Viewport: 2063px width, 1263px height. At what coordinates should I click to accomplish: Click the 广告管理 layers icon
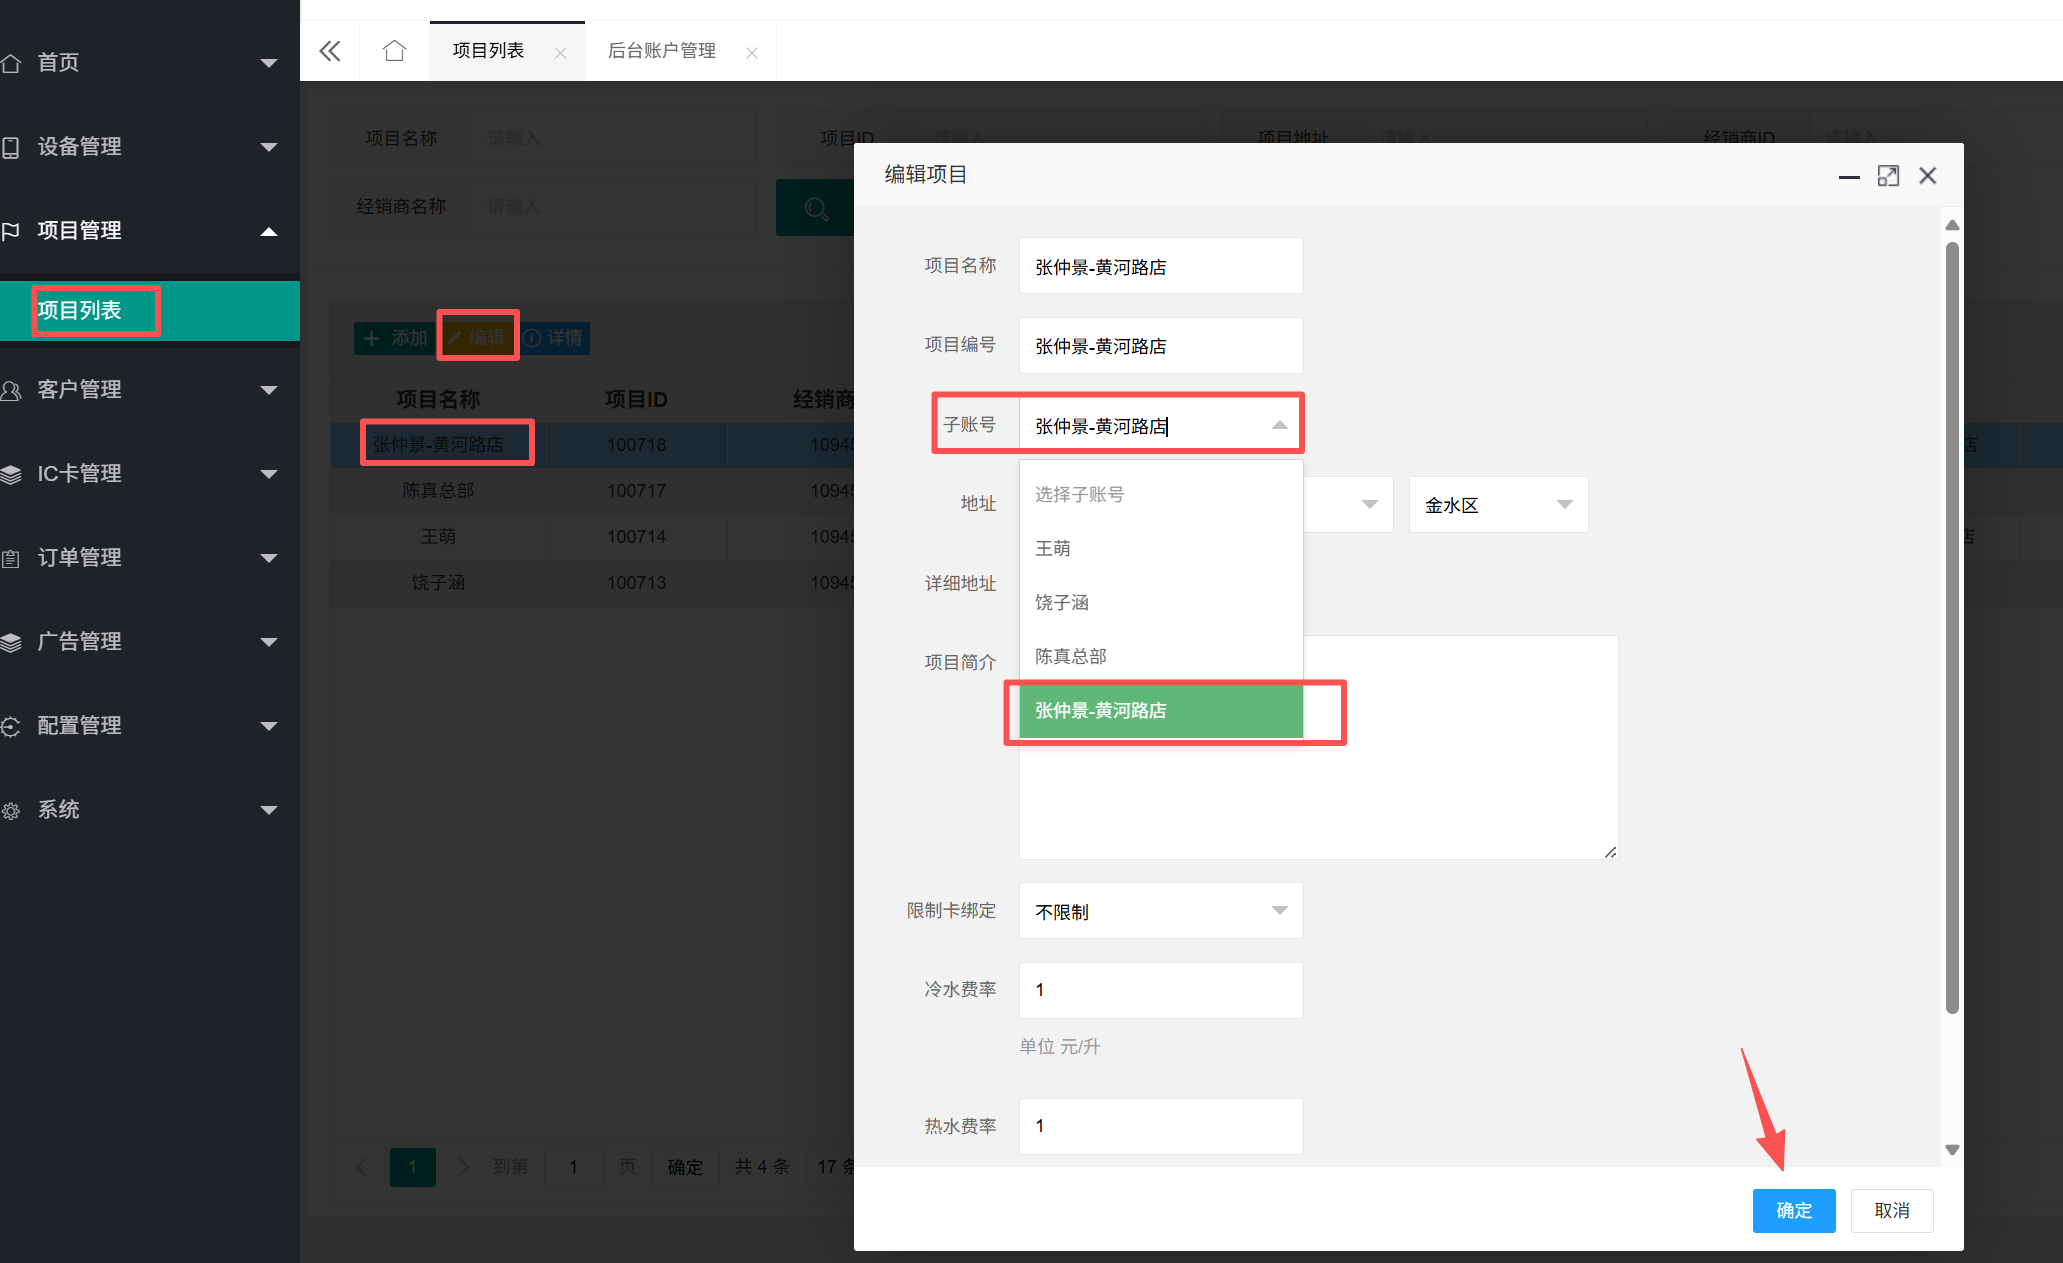[11, 642]
